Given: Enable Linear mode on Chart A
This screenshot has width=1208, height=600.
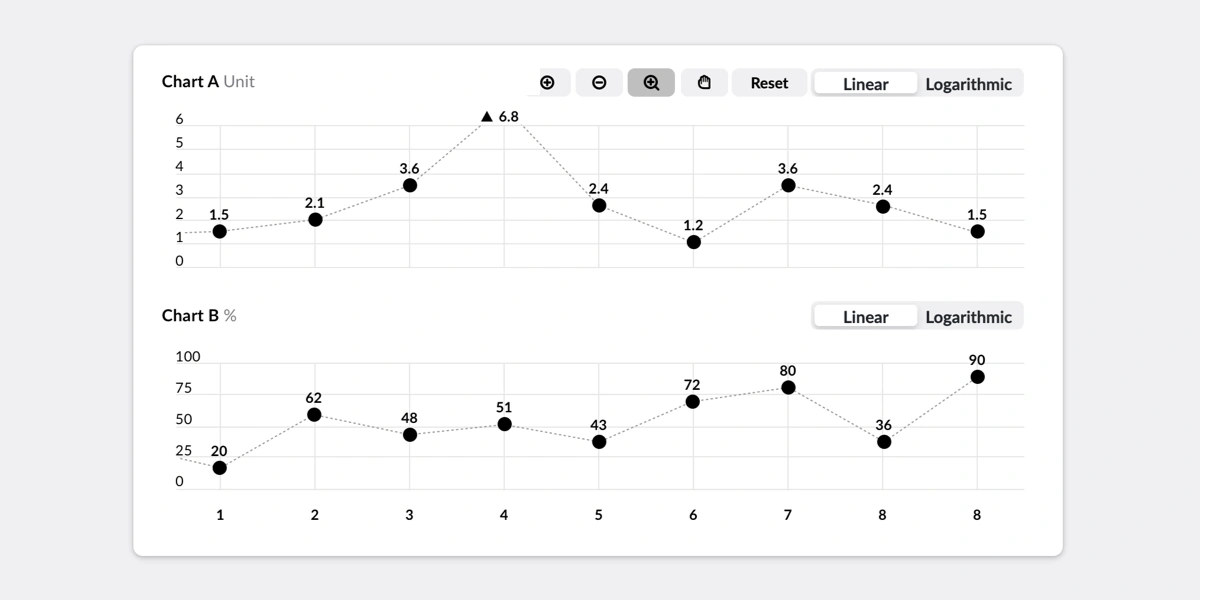Looking at the screenshot, I should pos(866,84).
